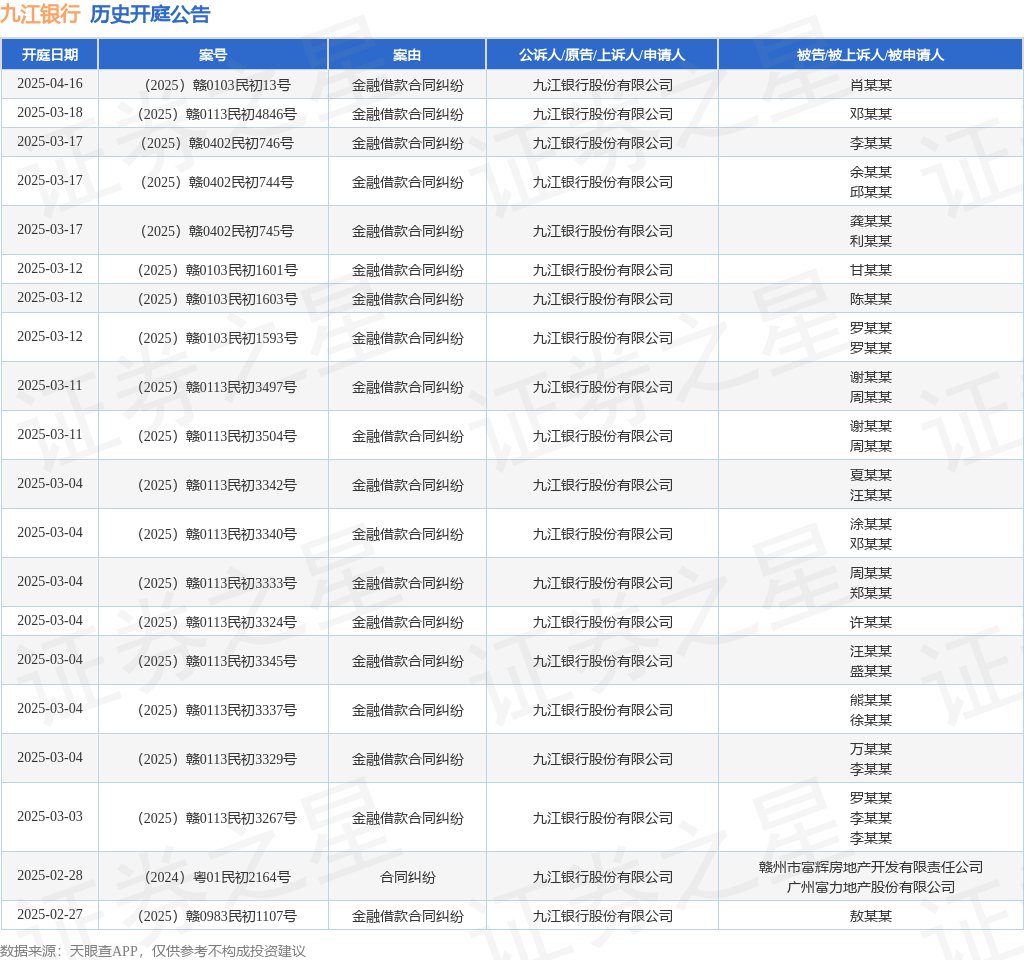Screen dimensions: 1024x960
Task: Click defendant name 余某某
Action: [x=871, y=172]
